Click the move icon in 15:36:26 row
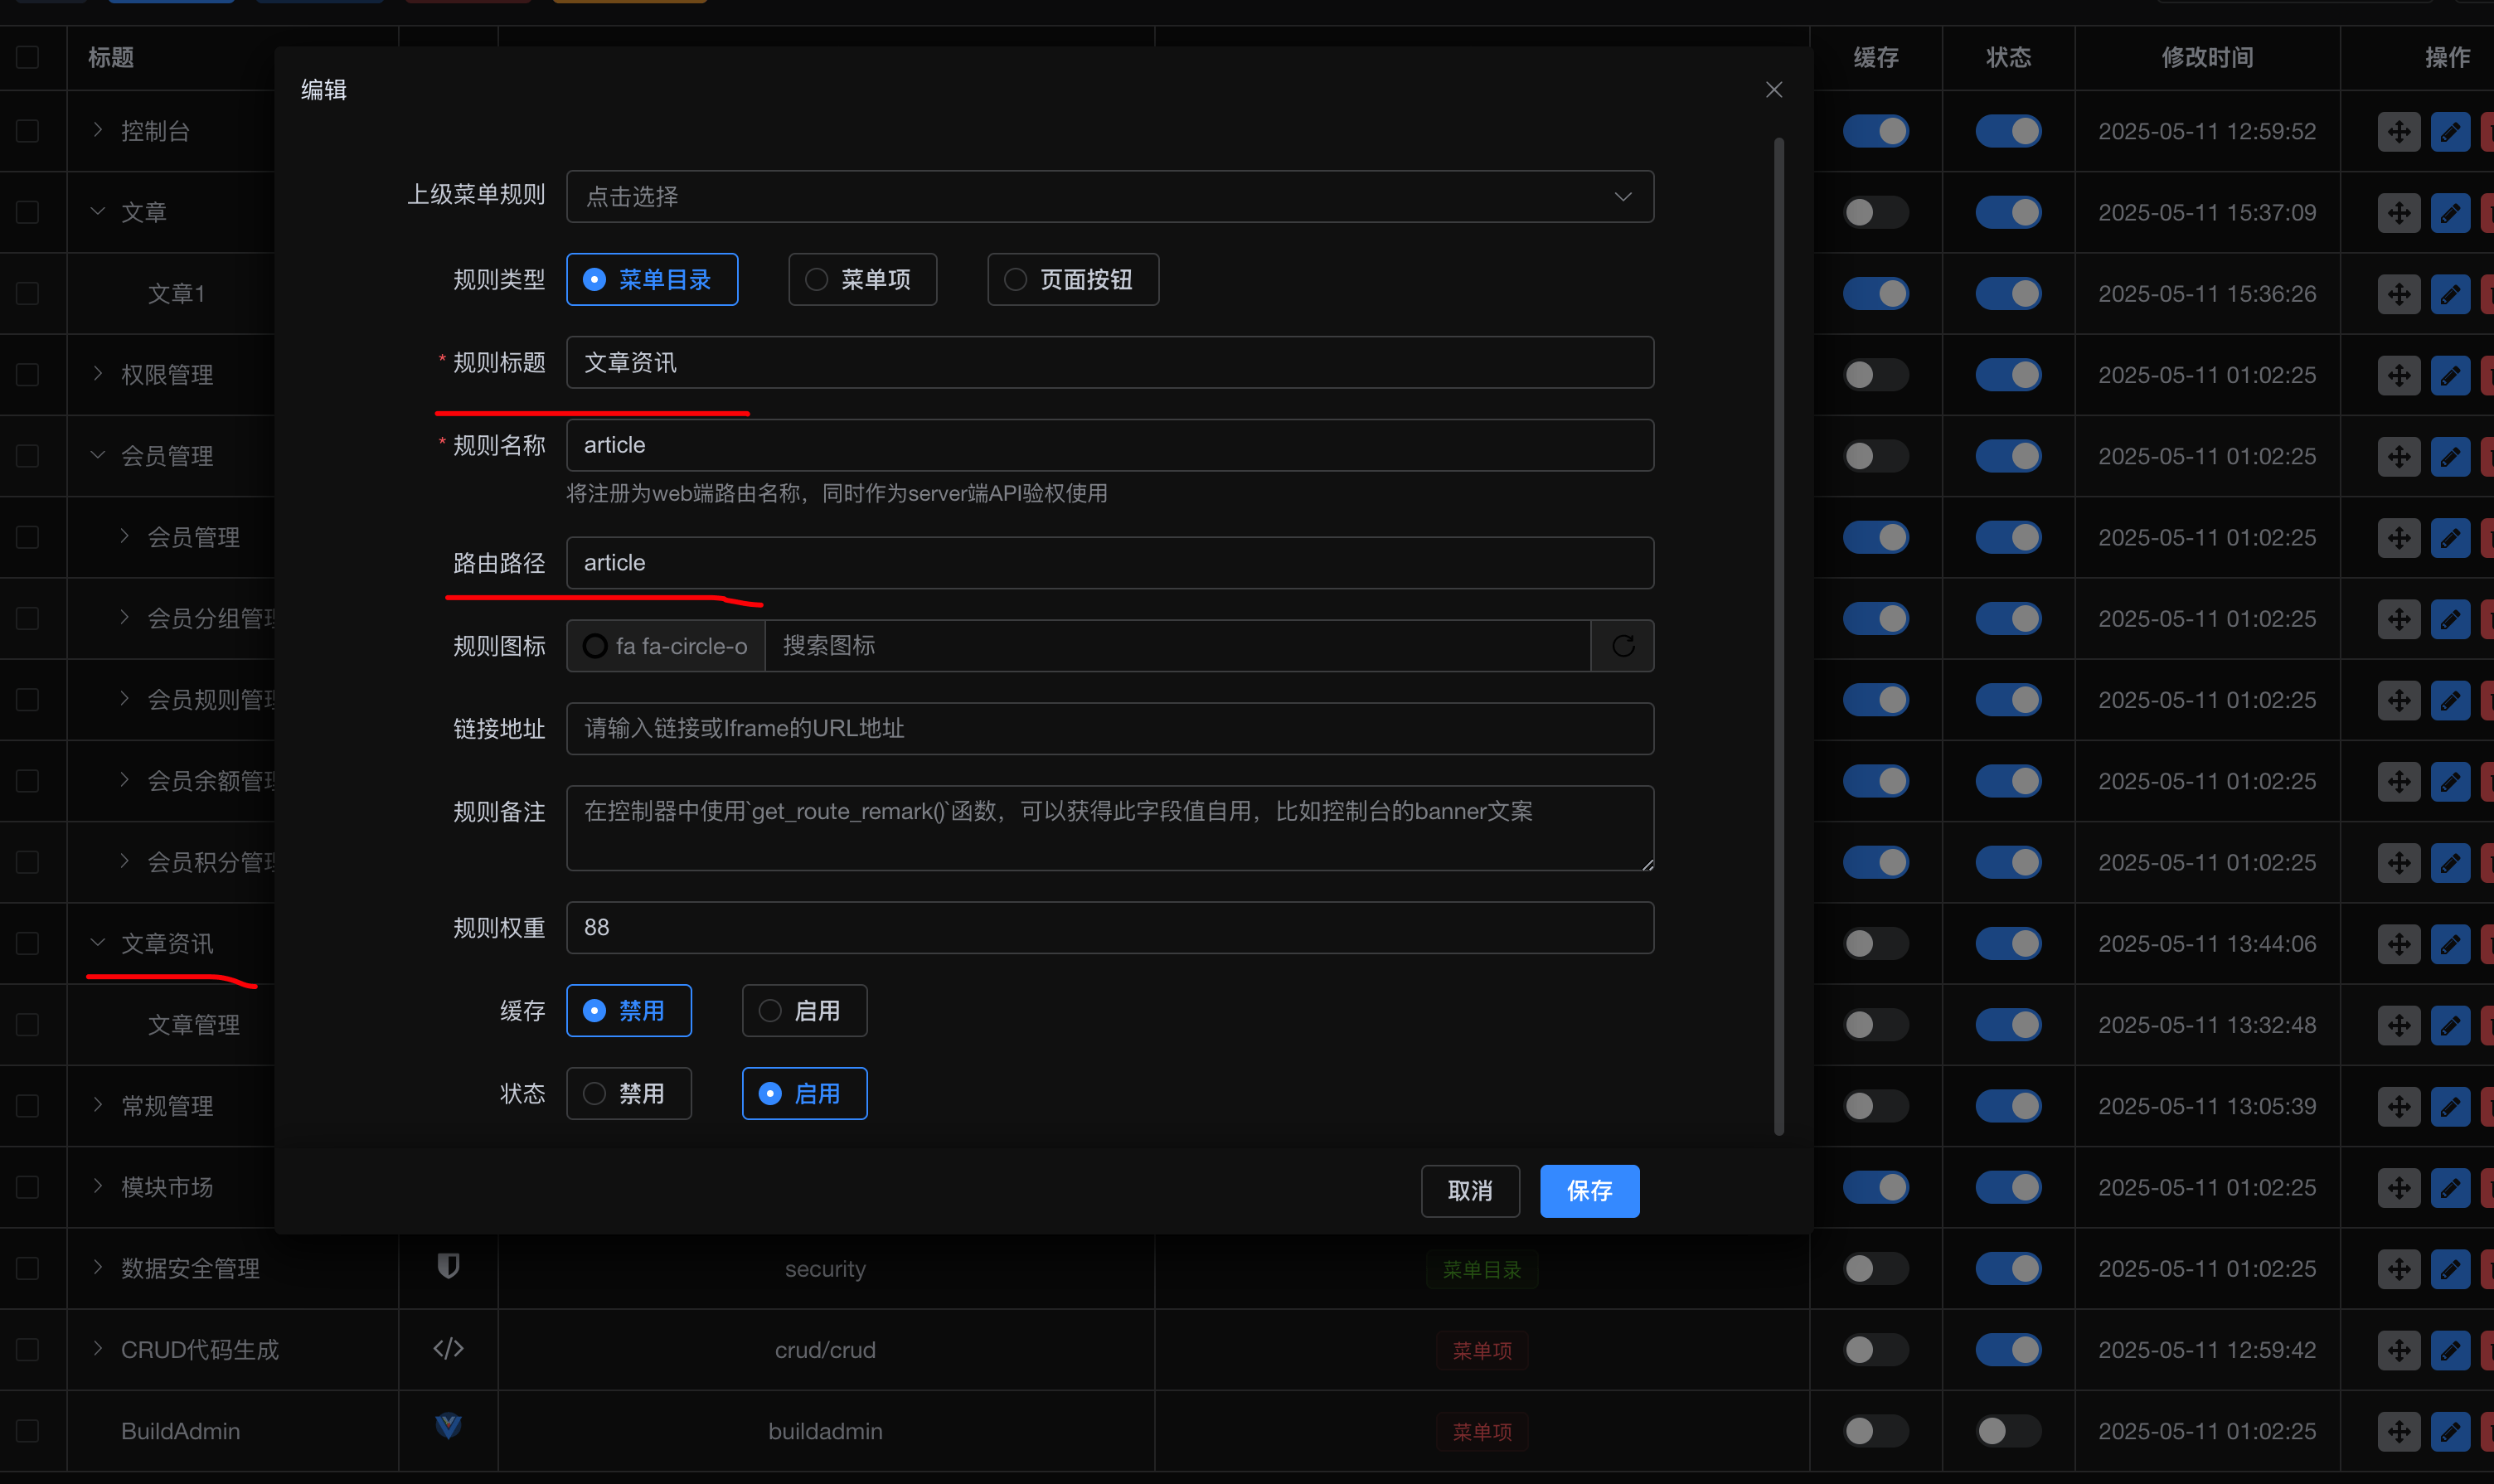This screenshot has width=2494, height=1484. point(2399,294)
